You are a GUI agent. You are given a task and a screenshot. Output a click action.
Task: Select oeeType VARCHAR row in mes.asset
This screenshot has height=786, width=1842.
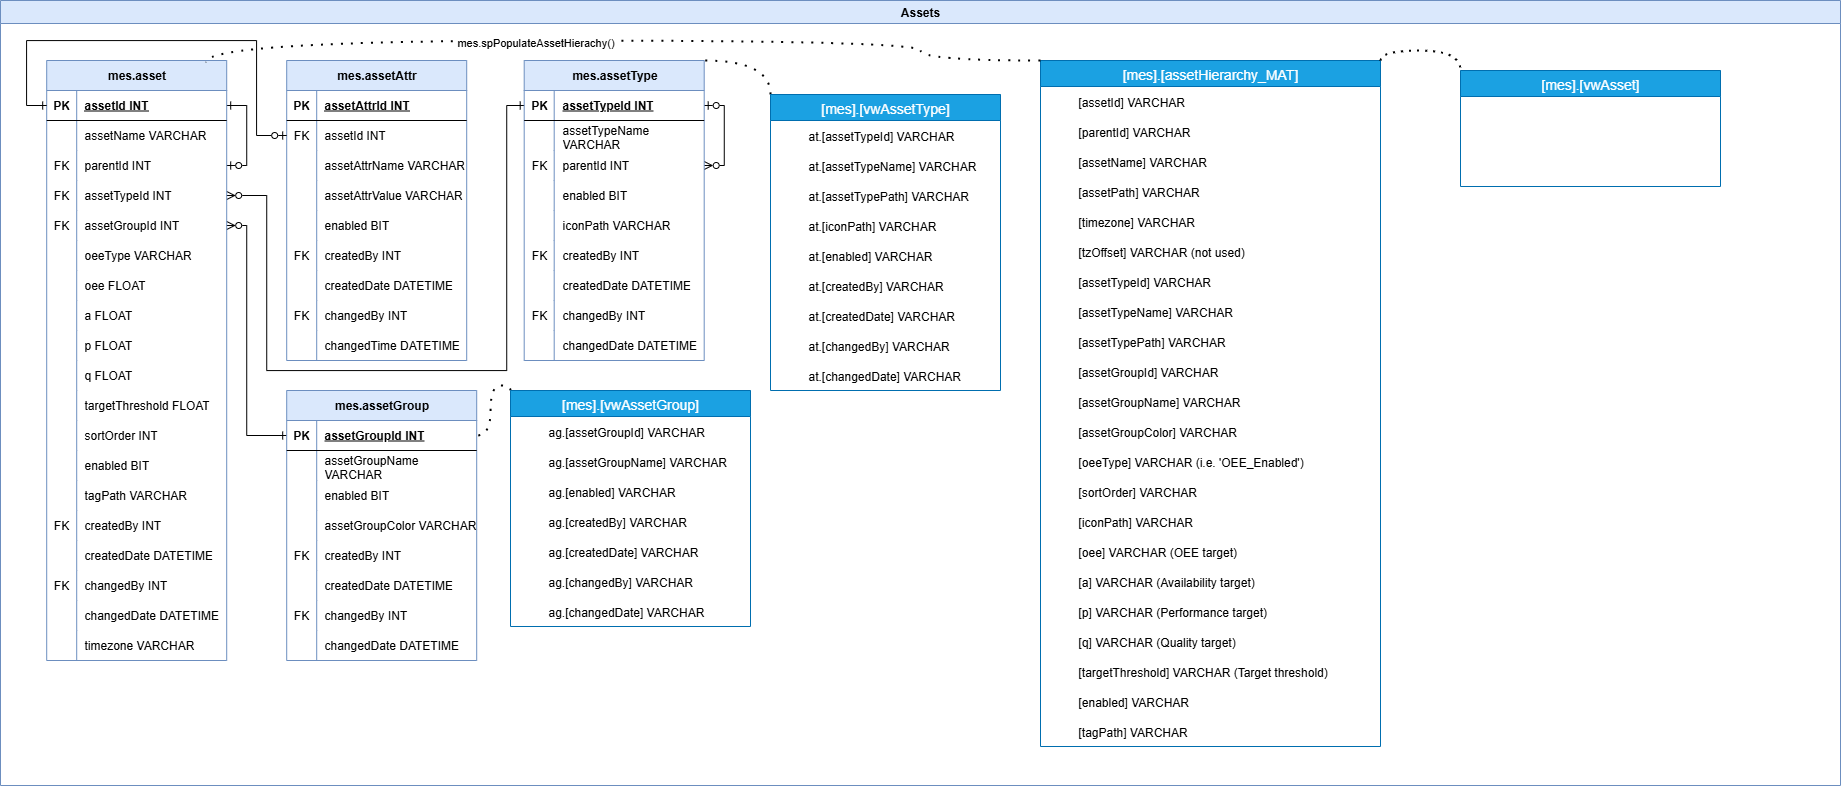coord(137,256)
